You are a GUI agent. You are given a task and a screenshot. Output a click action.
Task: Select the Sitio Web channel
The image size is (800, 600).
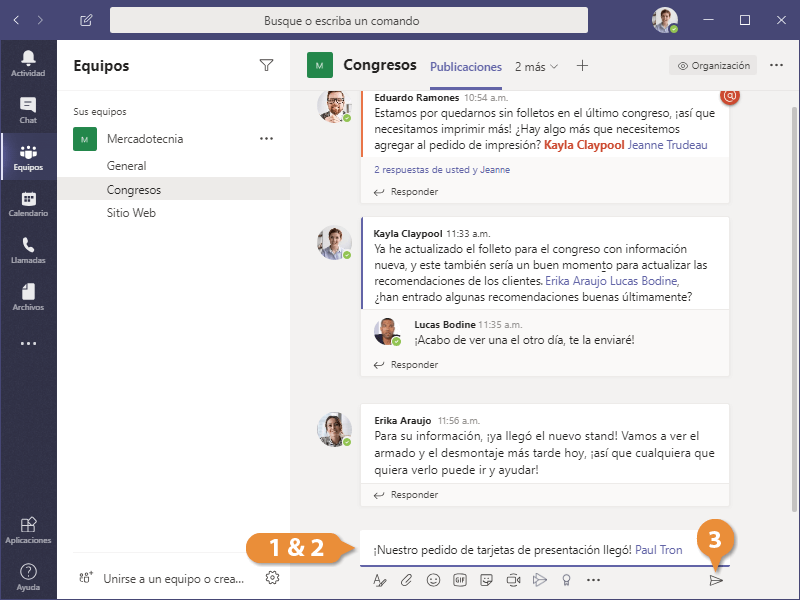[x=131, y=213]
